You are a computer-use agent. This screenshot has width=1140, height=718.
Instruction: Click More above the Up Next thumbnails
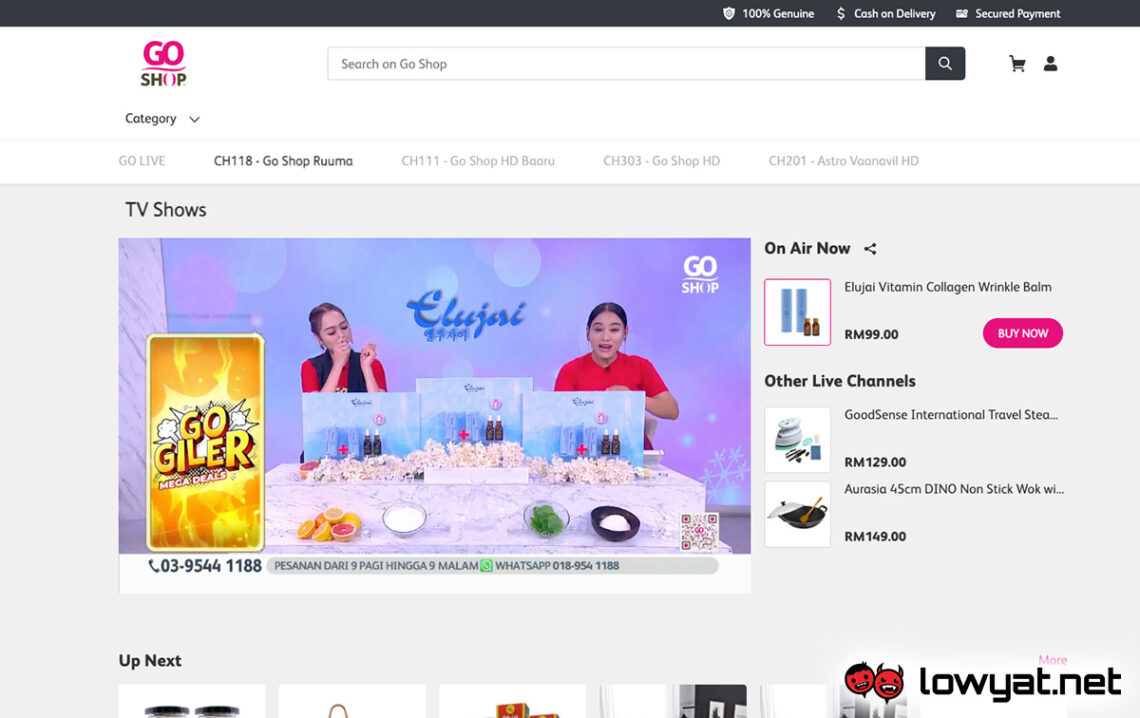[1053, 660]
